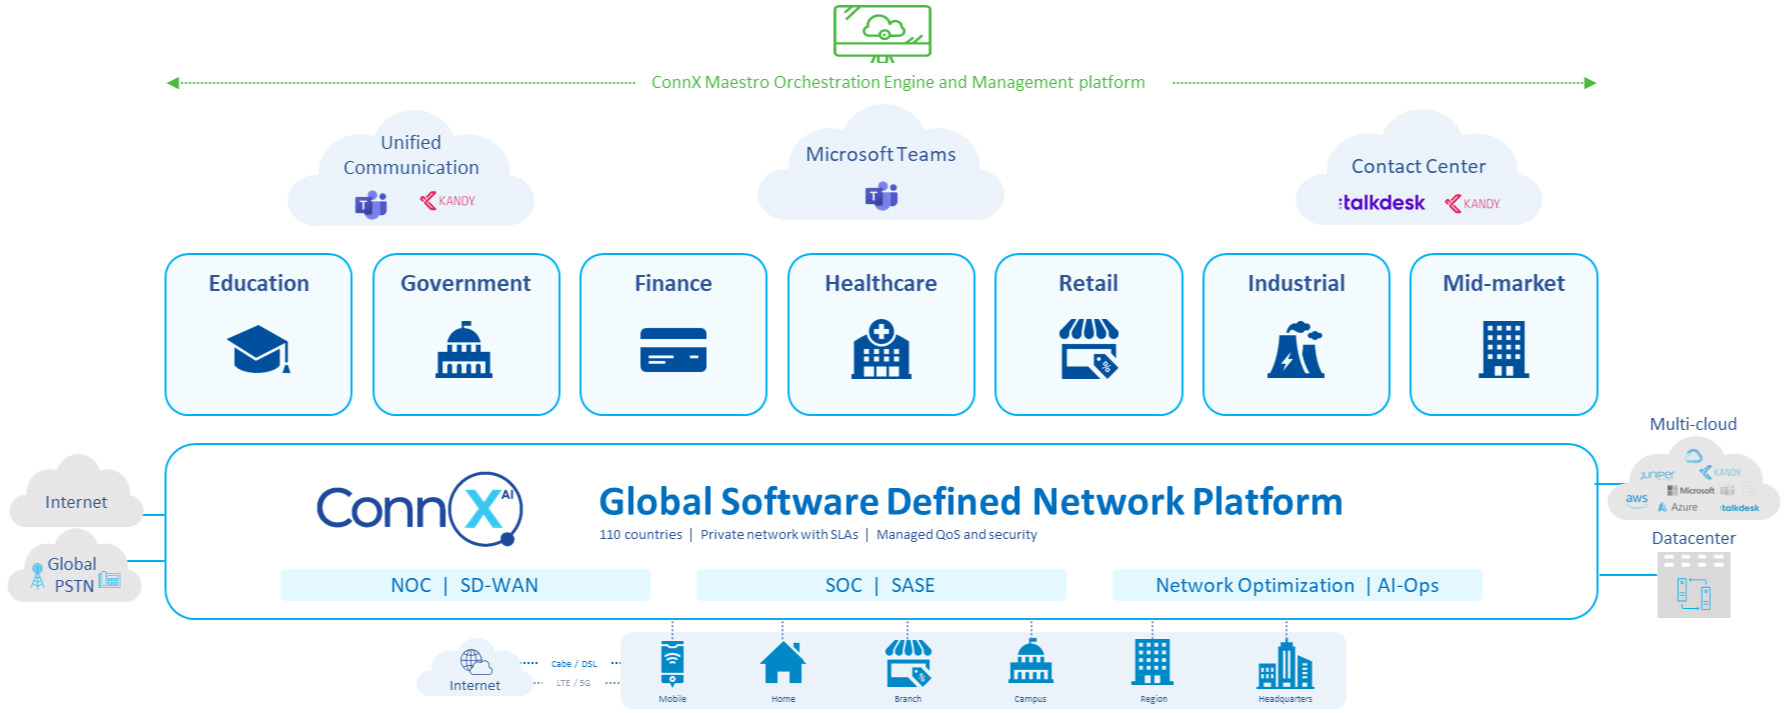This screenshot has width=1788, height=713.
Task: Select the 'Datacenter' label
Action: coord(1694,538)
